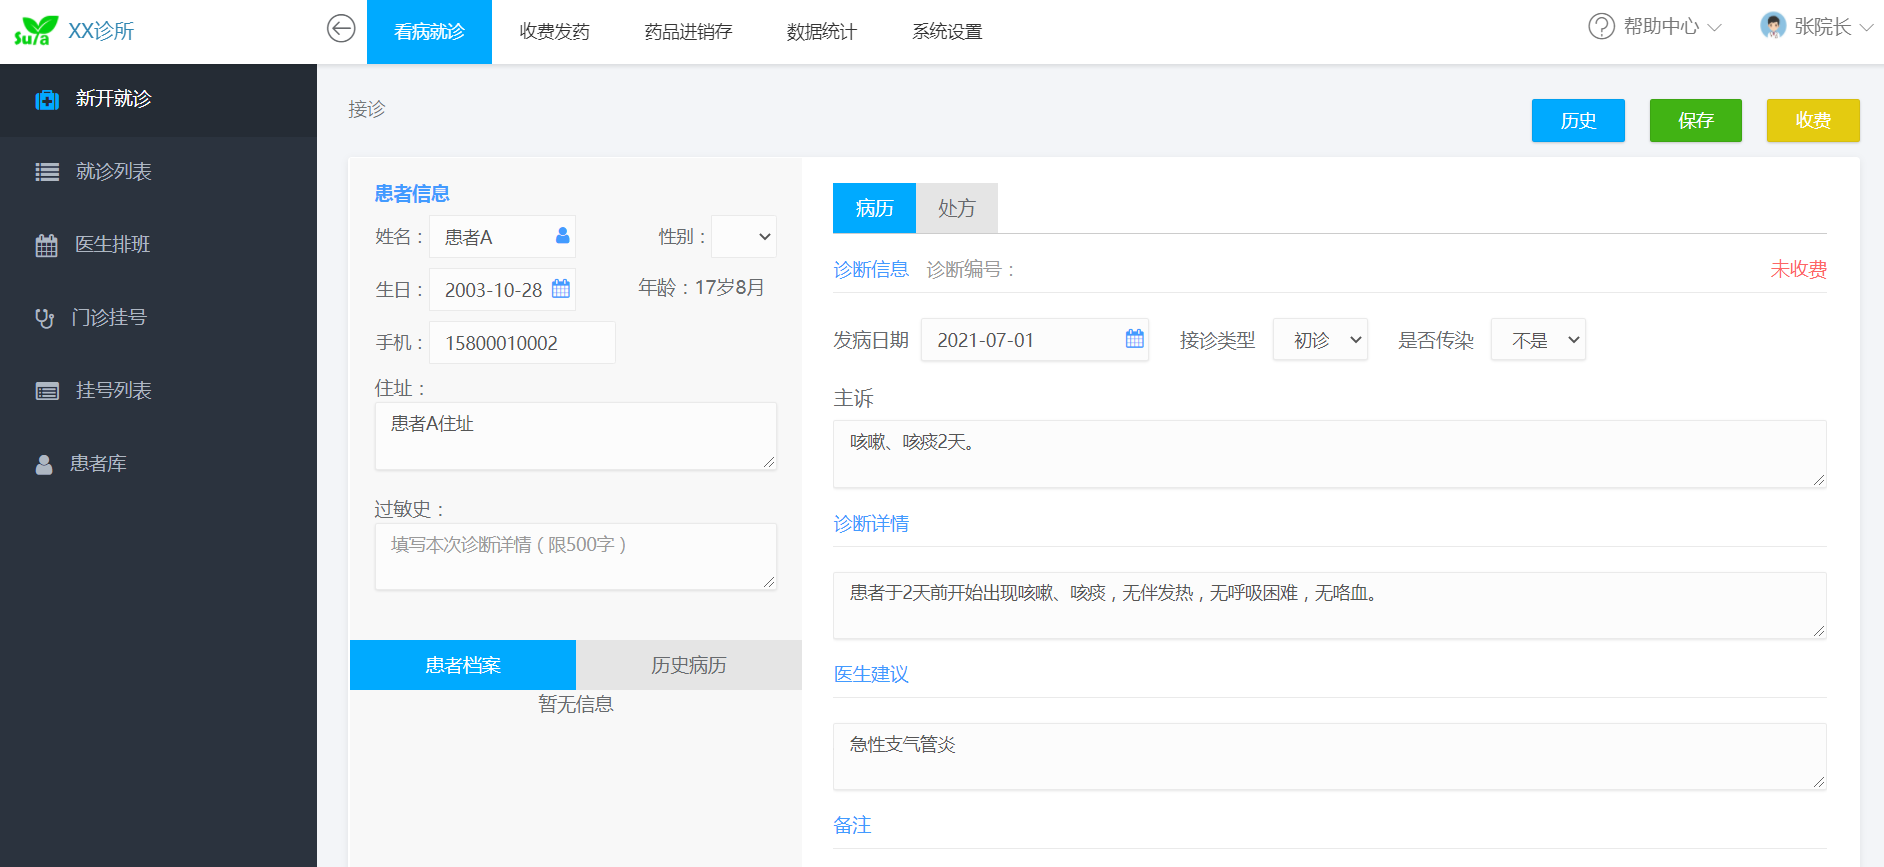
Task: Click the 医生建议 text area with 急性支气管炎
Action: (x=1330, y=756)
